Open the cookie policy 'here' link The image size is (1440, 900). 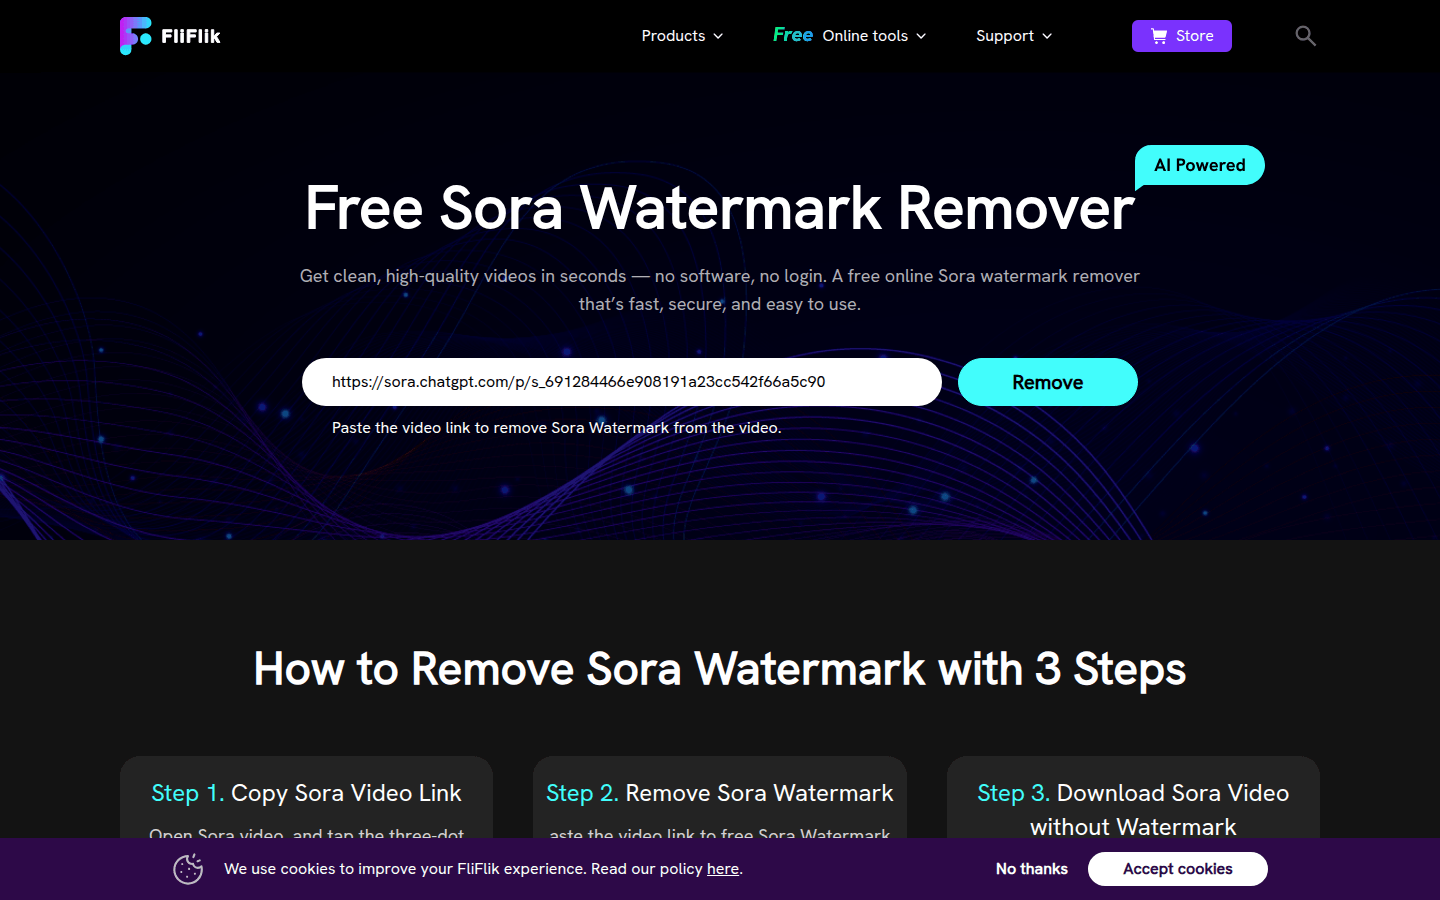point(723,869)
